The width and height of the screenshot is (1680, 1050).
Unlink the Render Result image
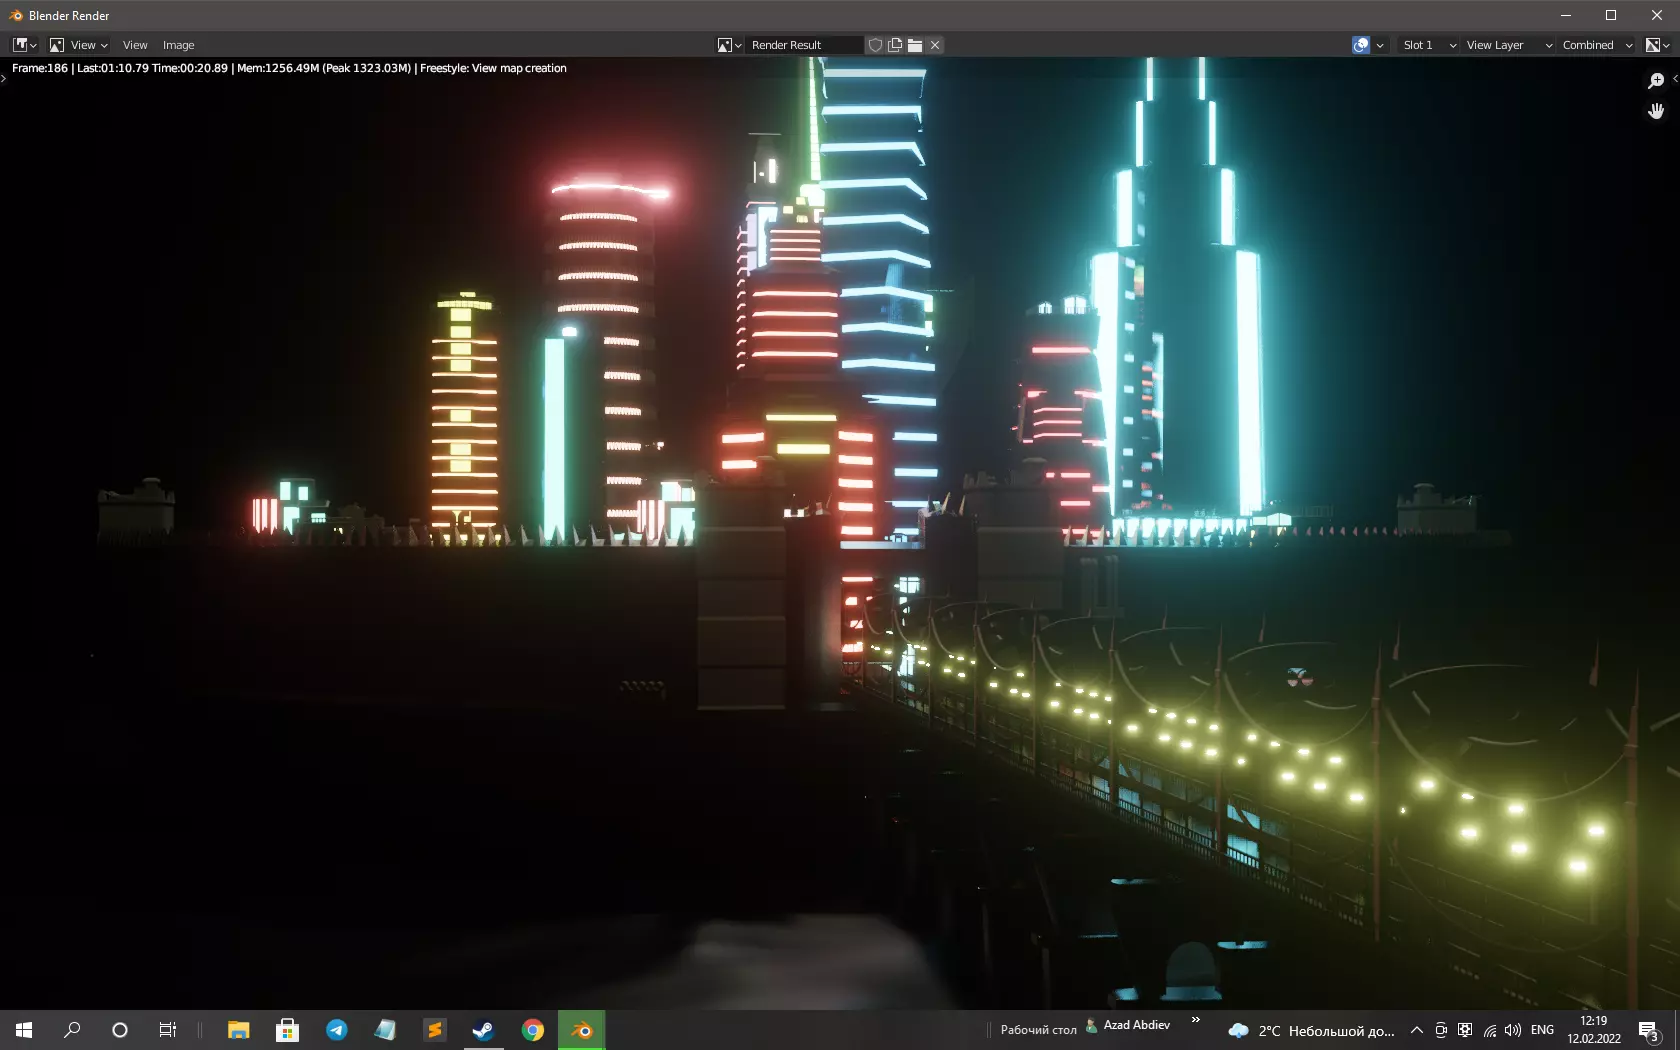935,45
